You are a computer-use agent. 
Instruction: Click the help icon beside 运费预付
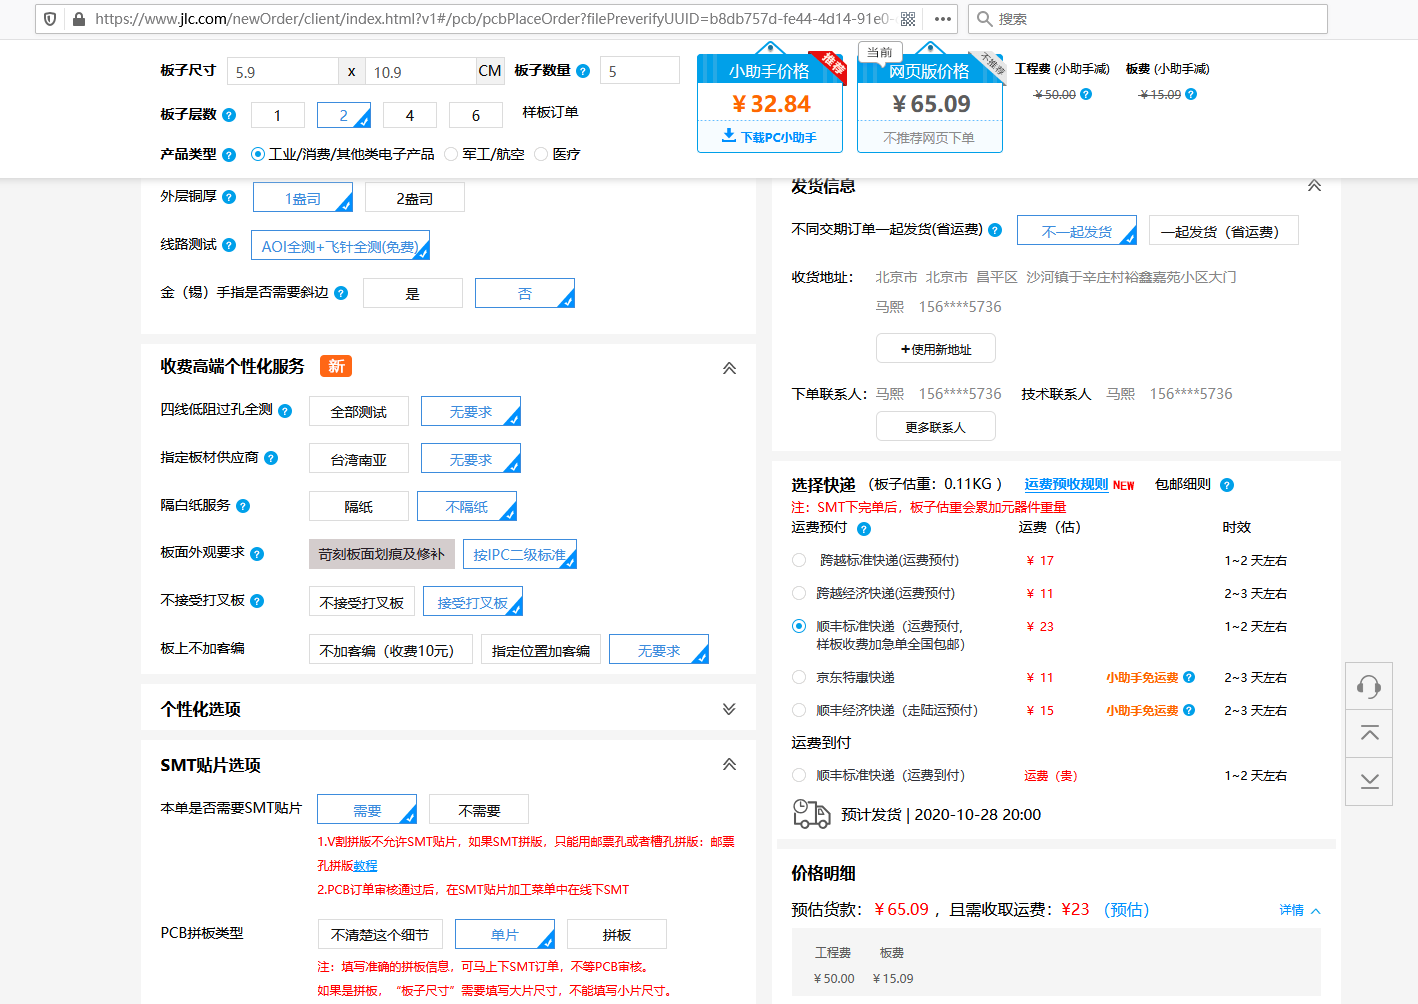coord(863,527)
